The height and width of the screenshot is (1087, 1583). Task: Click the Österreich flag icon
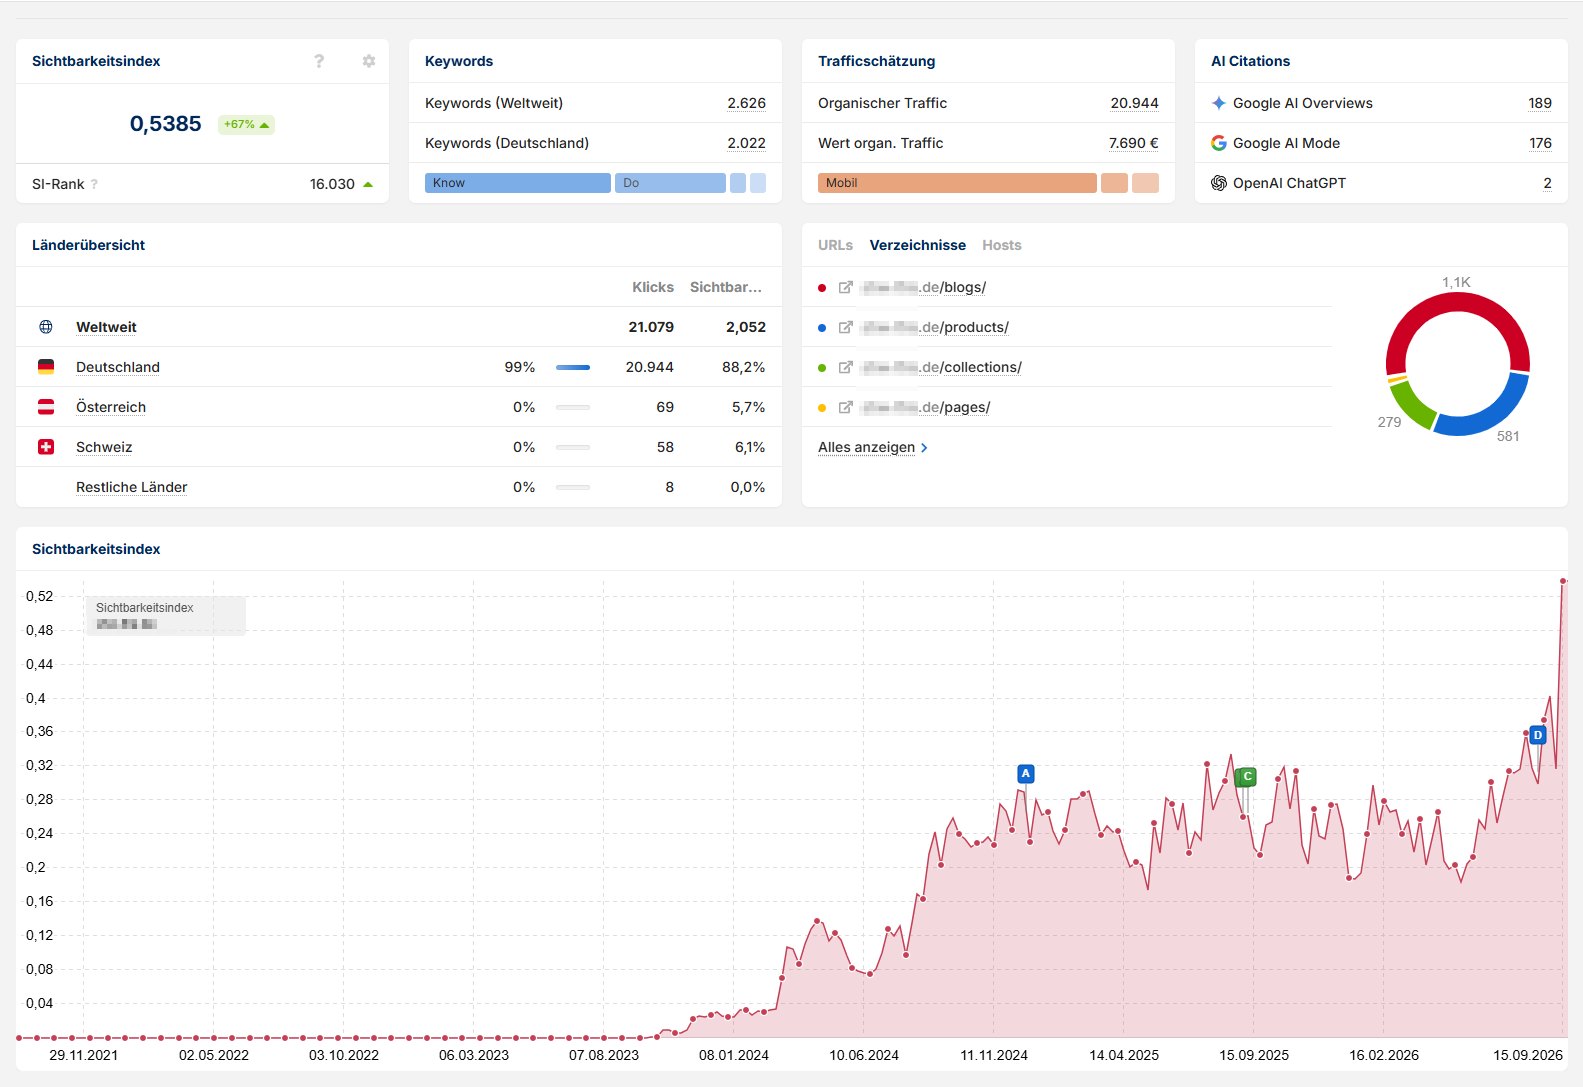pos(46,407)
